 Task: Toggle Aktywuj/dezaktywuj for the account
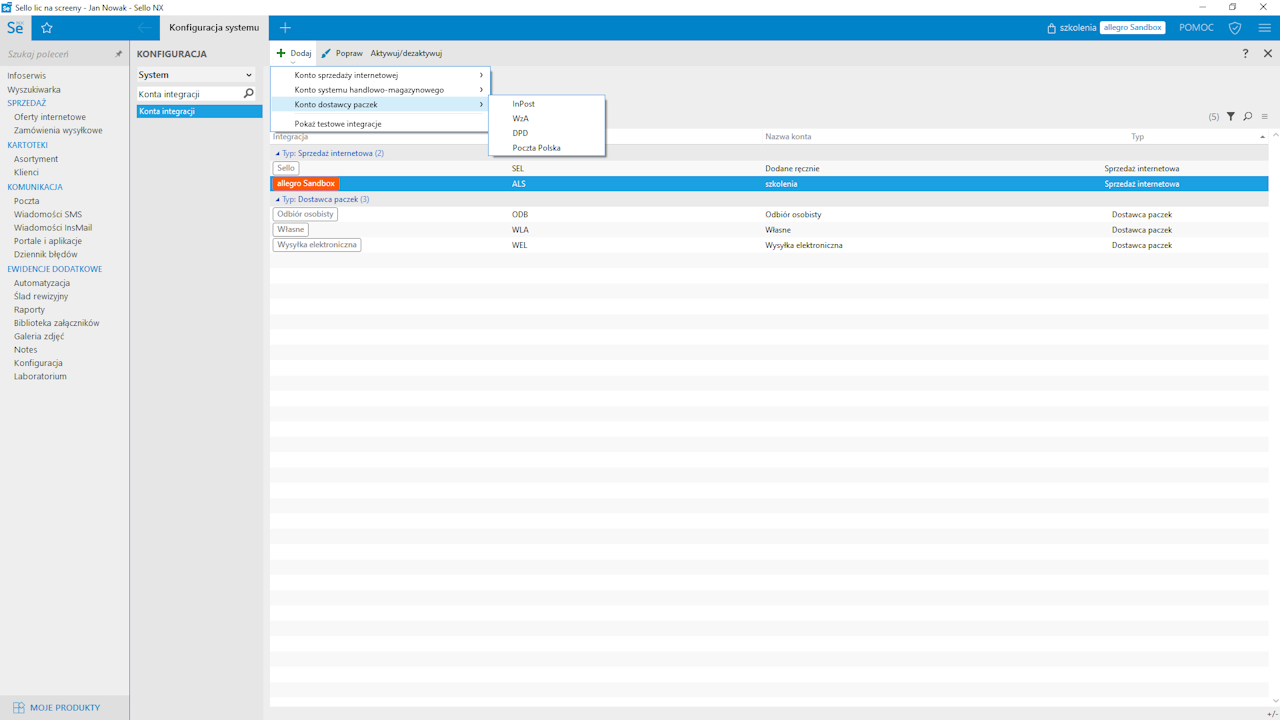(406, 54)
